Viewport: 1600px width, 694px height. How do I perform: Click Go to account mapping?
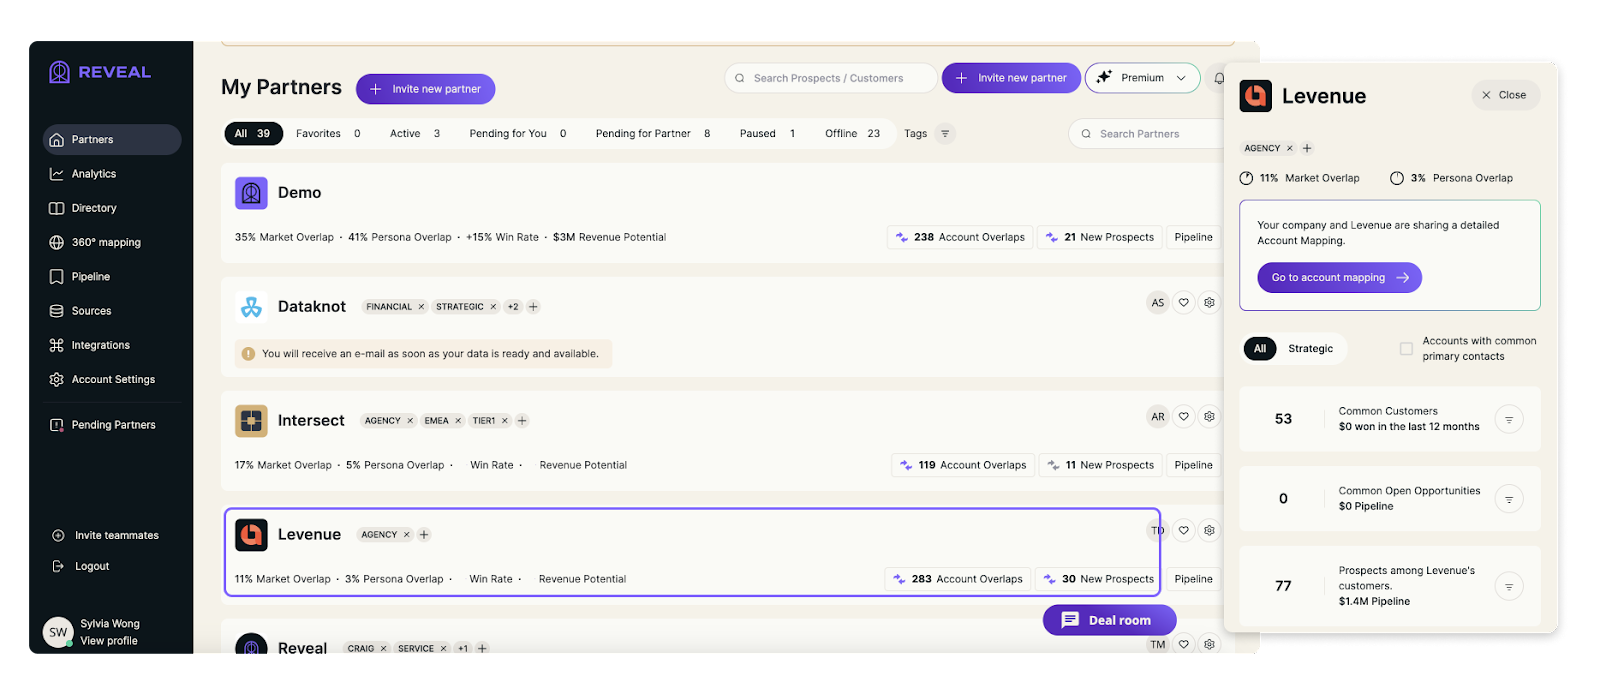(x=1339, y=278)
